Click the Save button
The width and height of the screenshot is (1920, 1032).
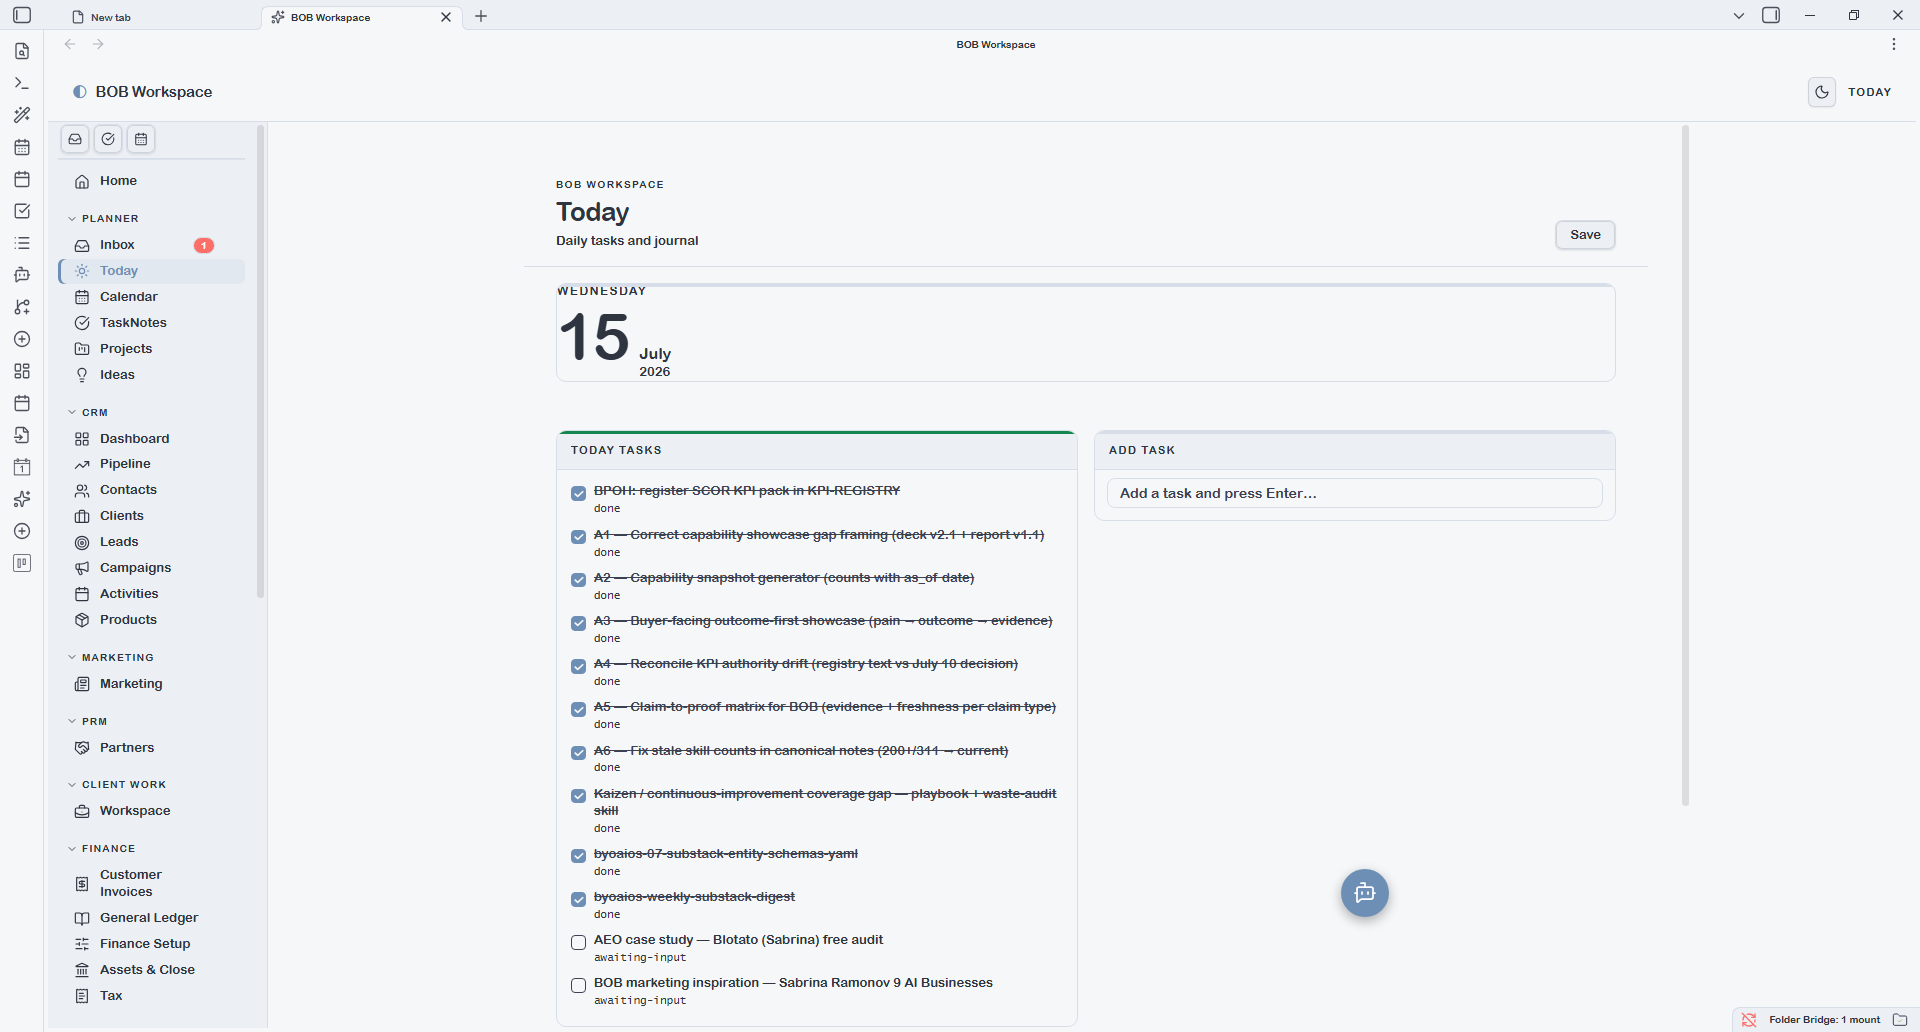pyautogui.click(x=1585, y=235)
